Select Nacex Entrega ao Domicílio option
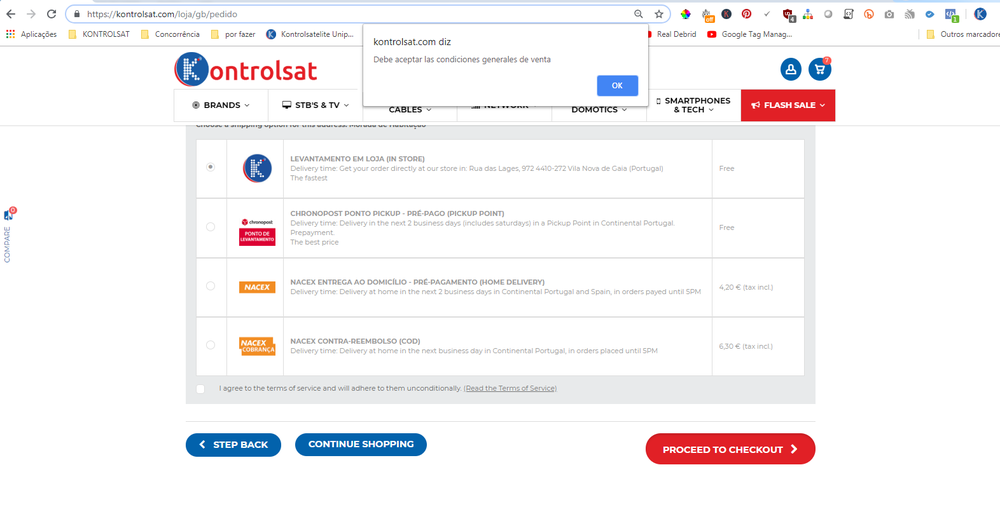This screenshot has height=526, width=1000. (210, 286)
